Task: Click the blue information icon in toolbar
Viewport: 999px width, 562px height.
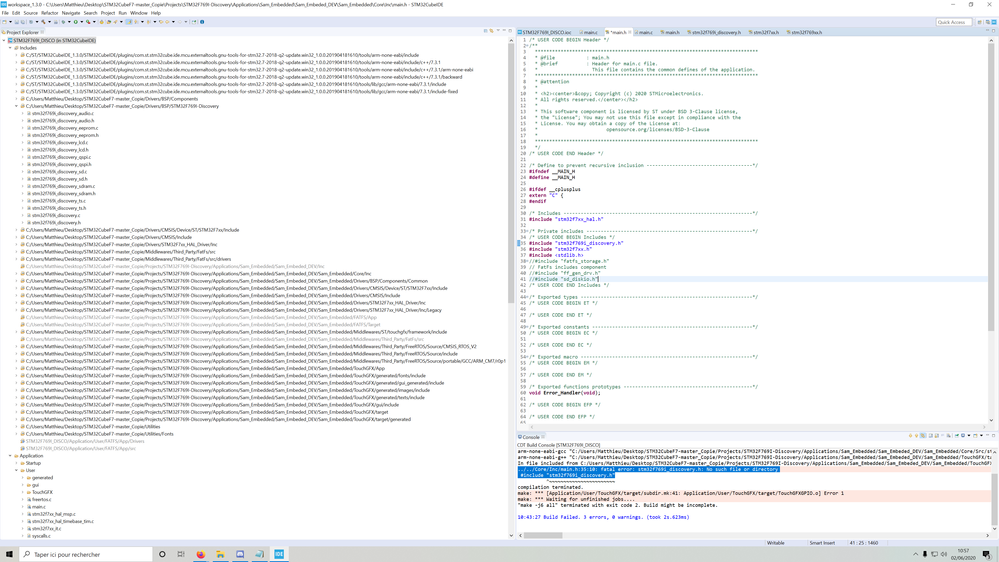Action: 202,21
